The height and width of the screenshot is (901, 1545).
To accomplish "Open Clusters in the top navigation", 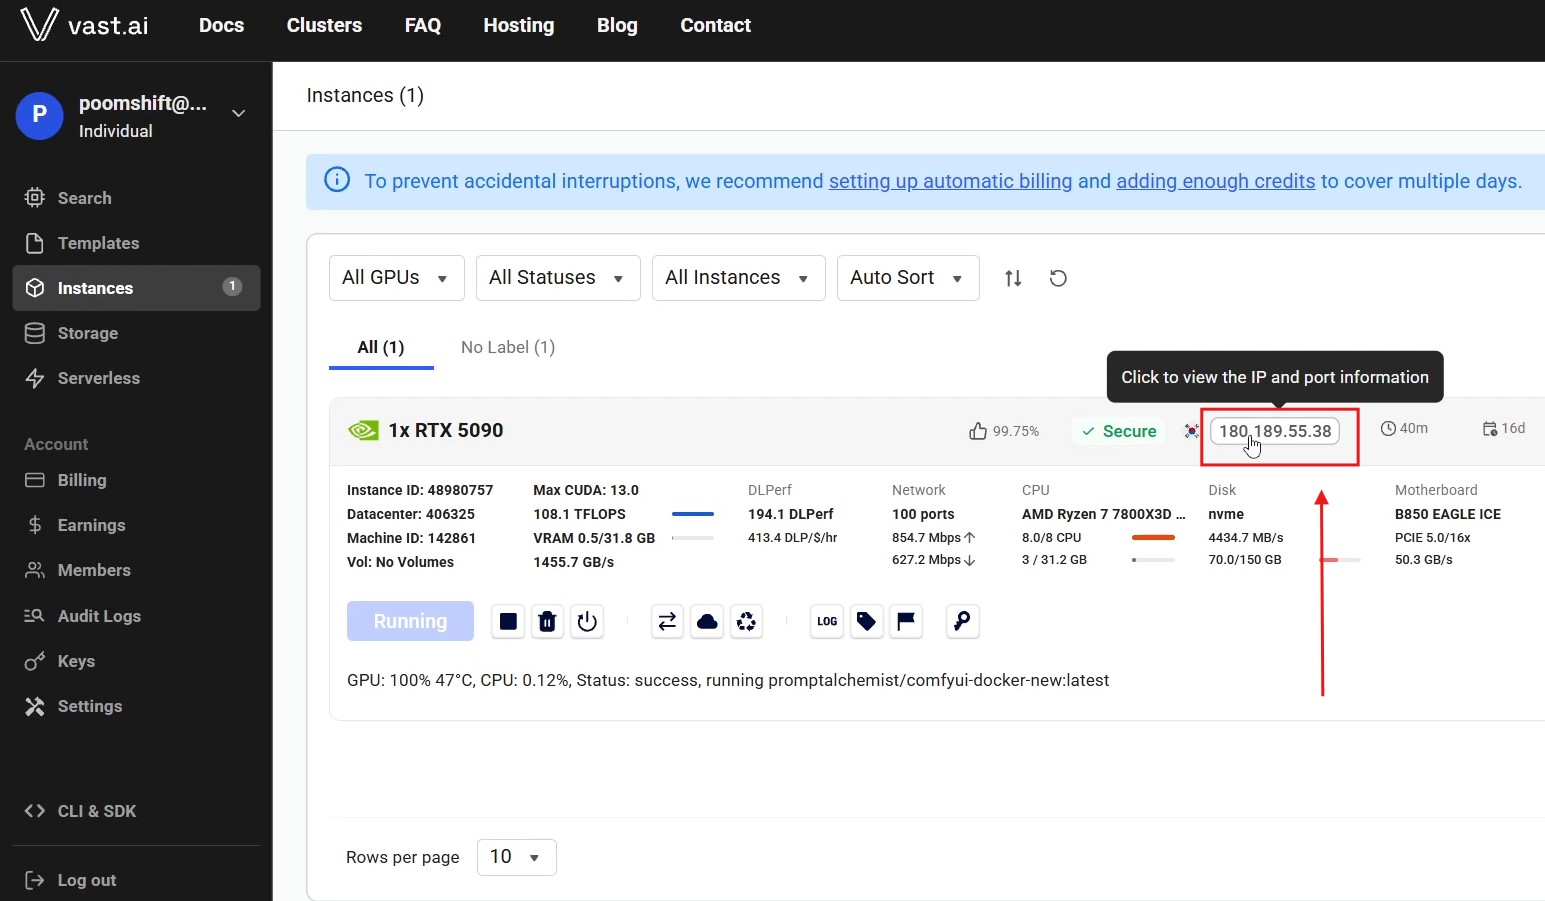I will [324, 25].
